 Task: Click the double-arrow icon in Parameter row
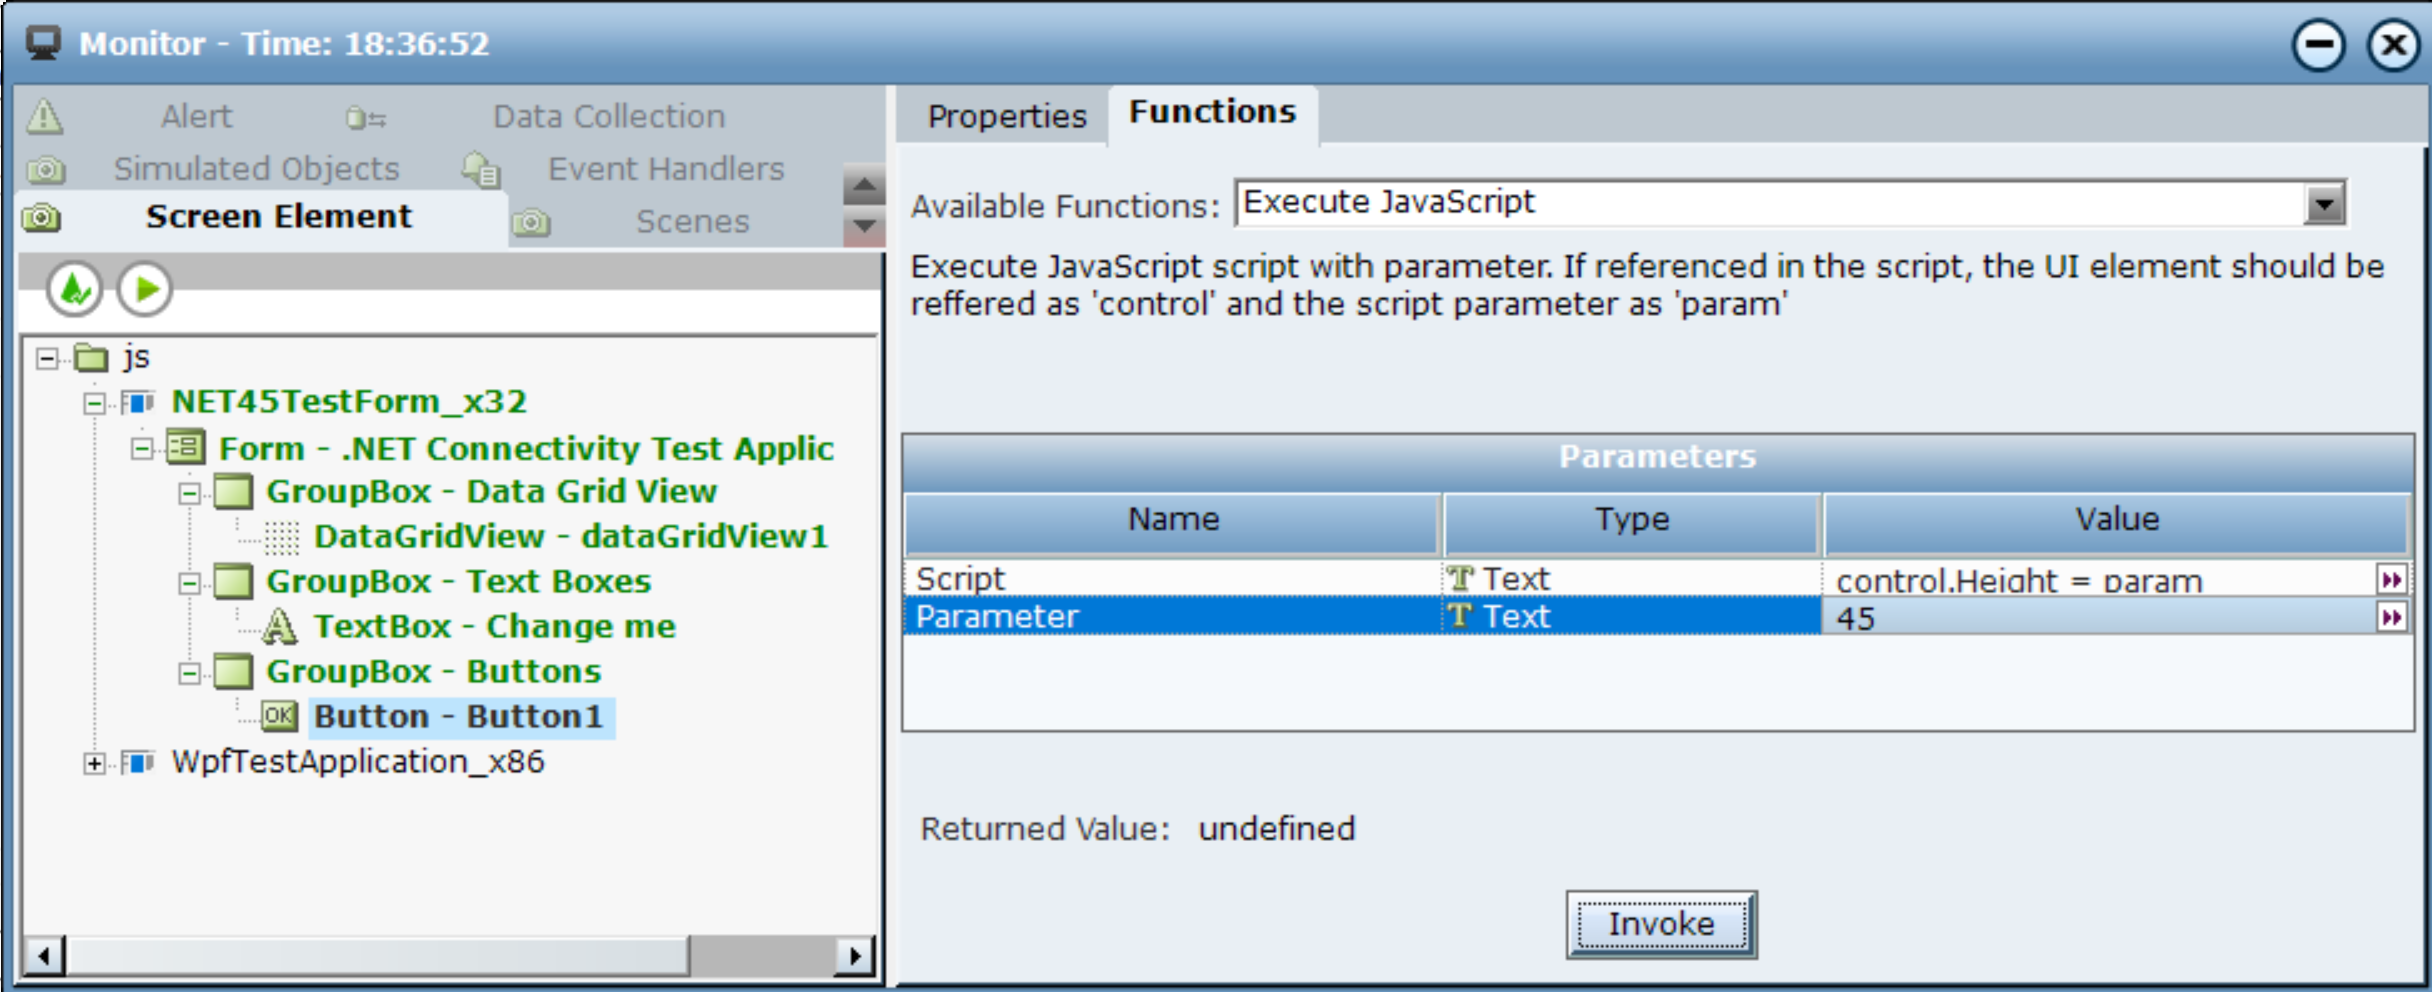[2391, 618]
